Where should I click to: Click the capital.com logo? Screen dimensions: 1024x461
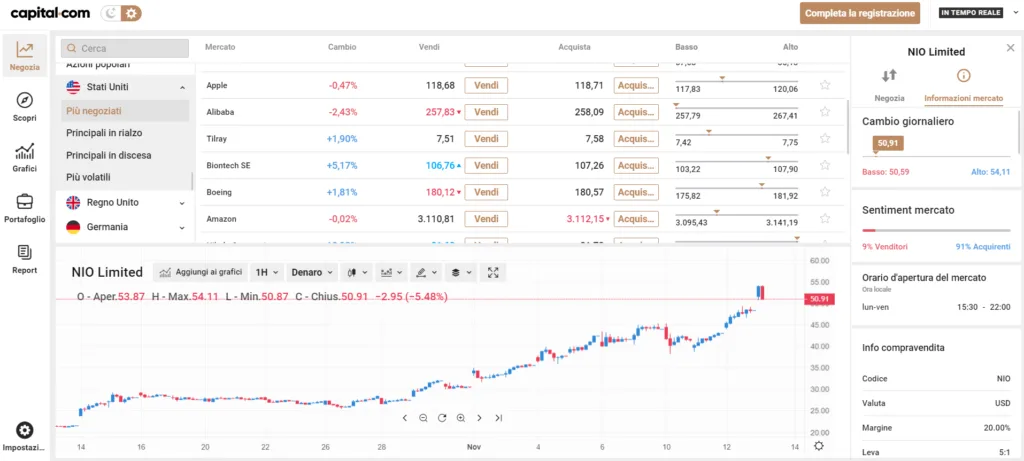[49, 13]
